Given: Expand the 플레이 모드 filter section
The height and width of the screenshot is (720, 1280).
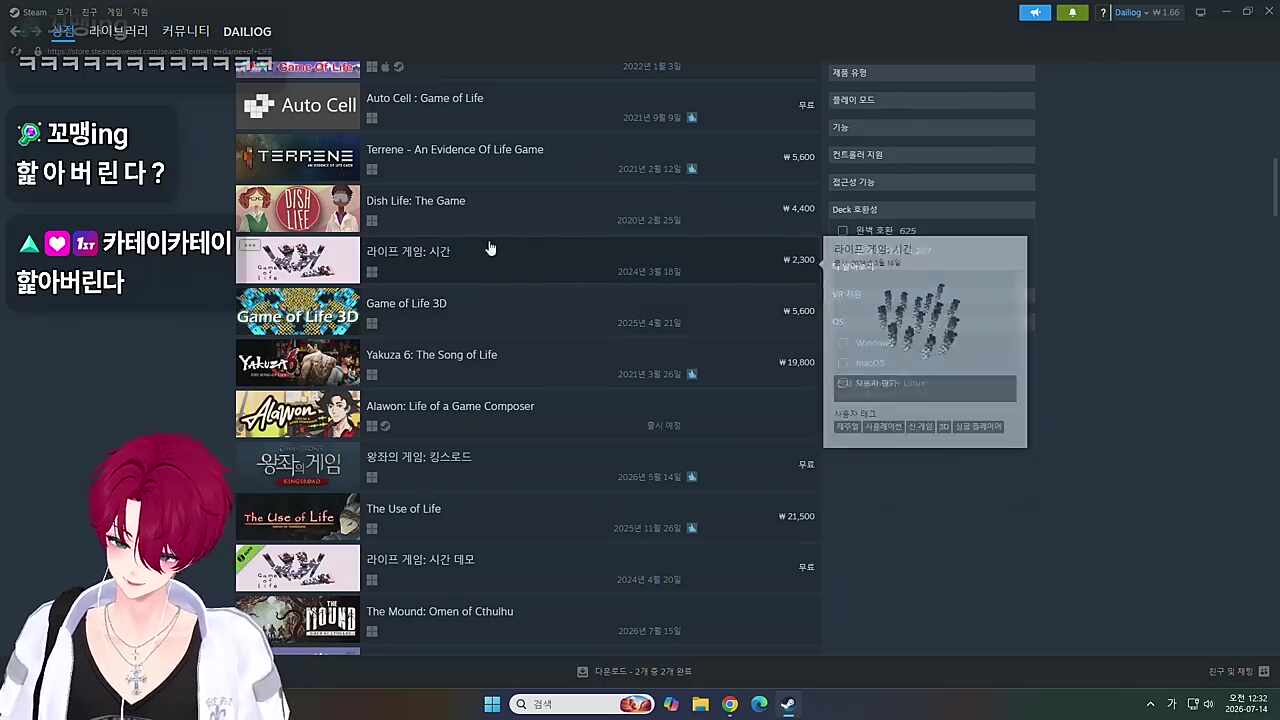Looking at the screenshot, I should 932,100.
